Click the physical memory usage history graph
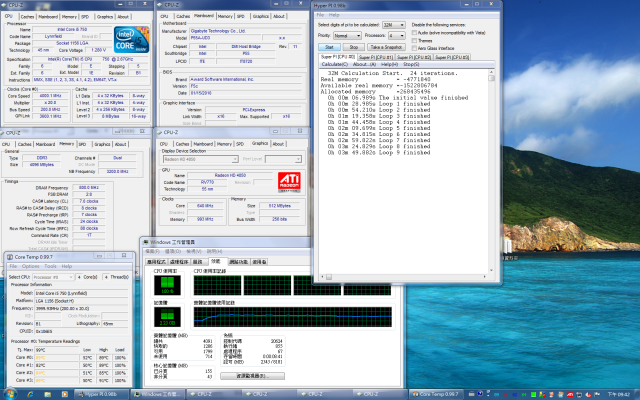Screen dimensions: 640x400 293,317
